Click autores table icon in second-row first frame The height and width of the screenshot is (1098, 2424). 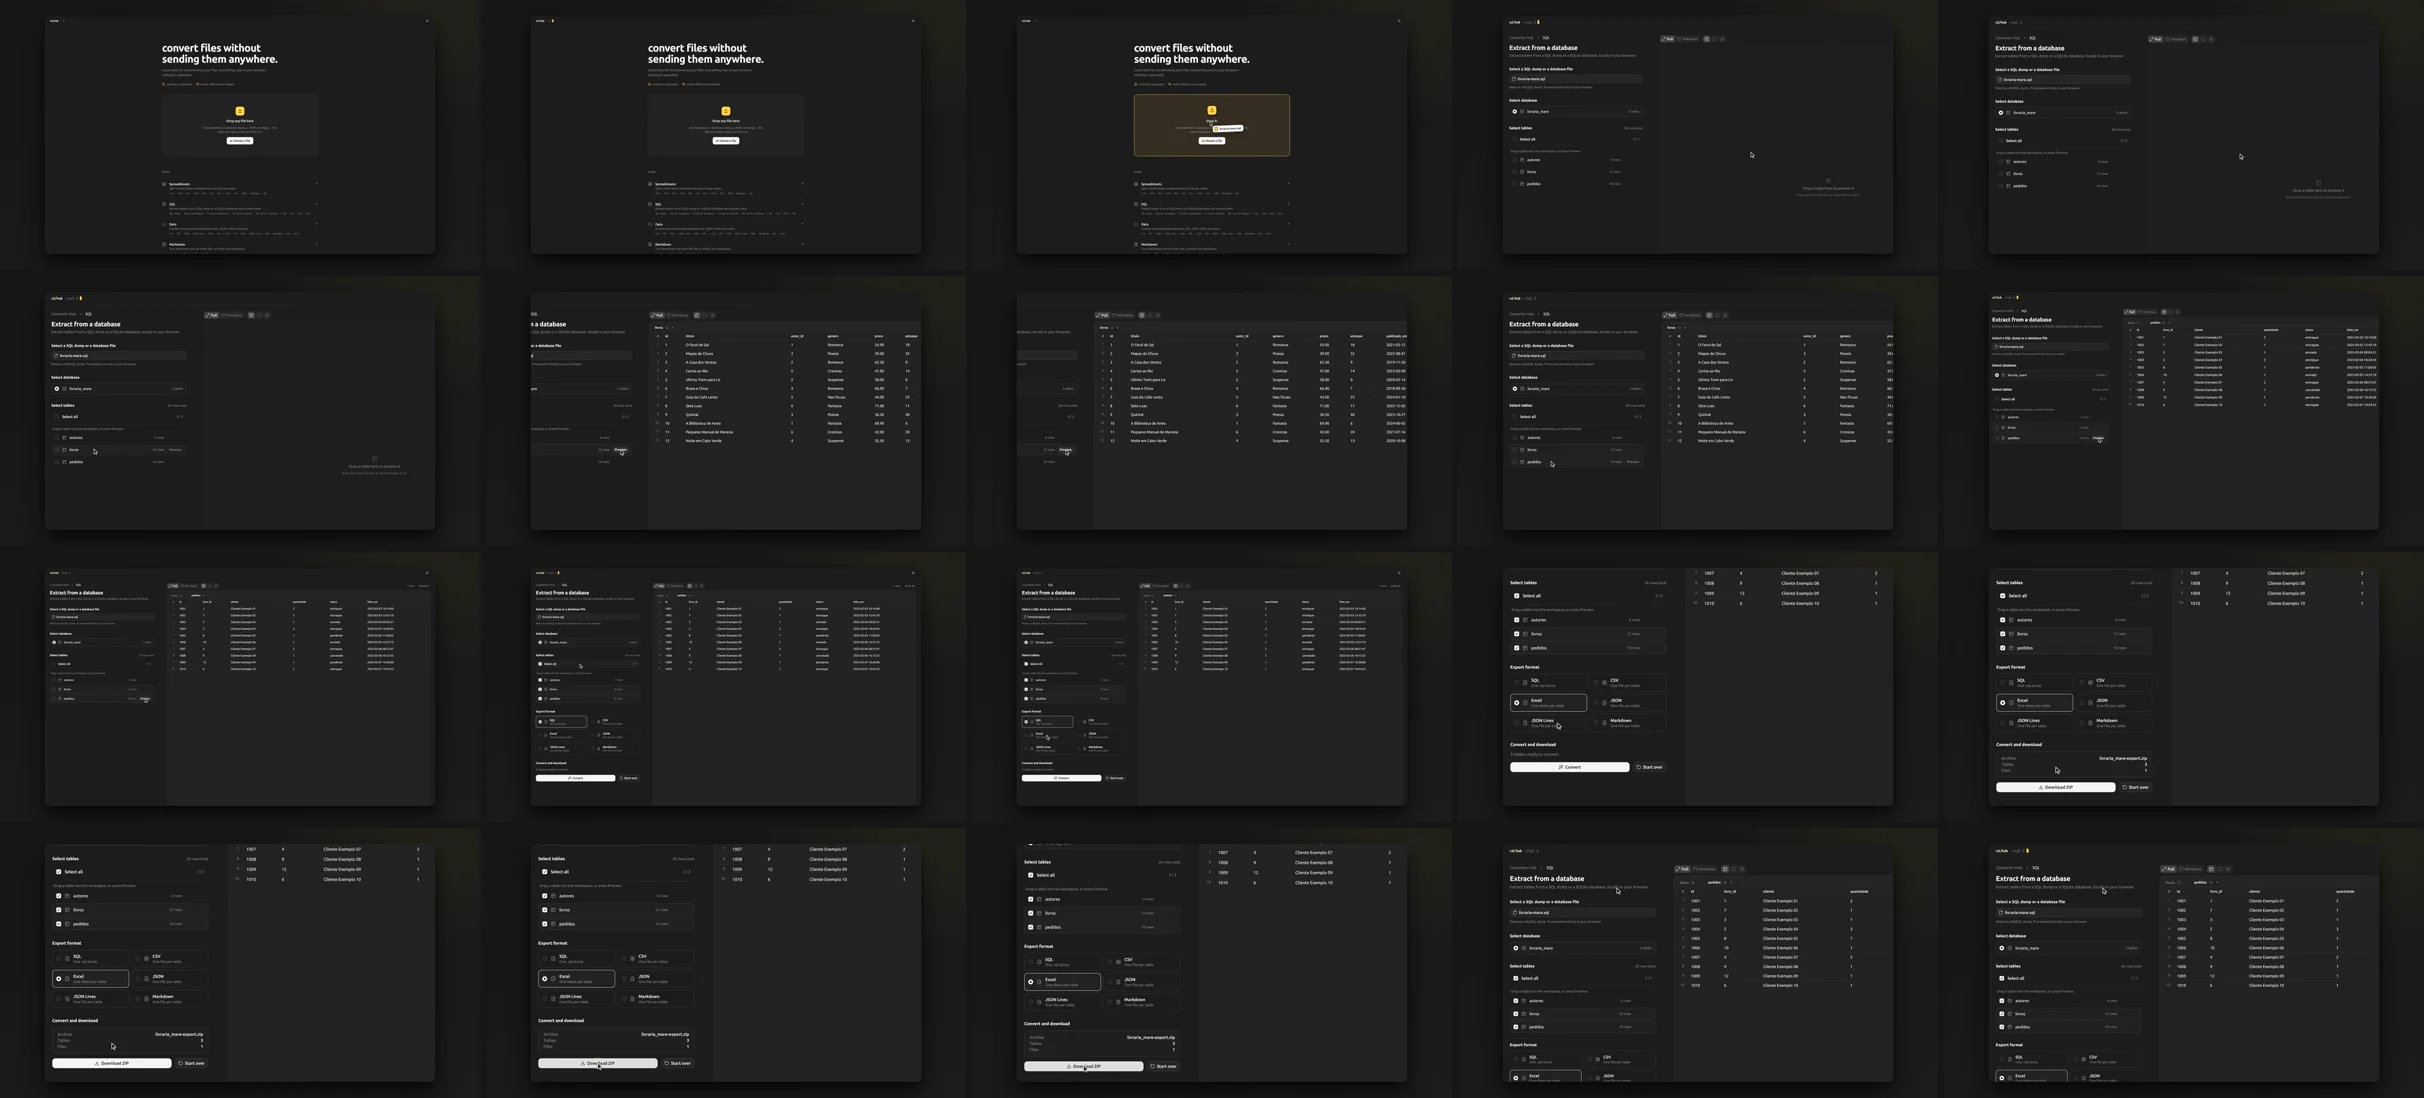[x=65, y=438]
